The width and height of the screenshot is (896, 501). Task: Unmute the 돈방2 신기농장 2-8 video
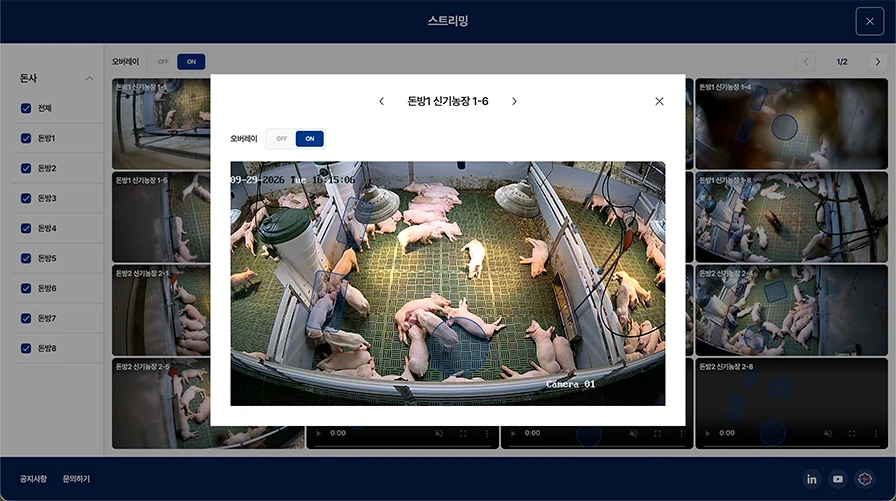click(x=827, y=434)
